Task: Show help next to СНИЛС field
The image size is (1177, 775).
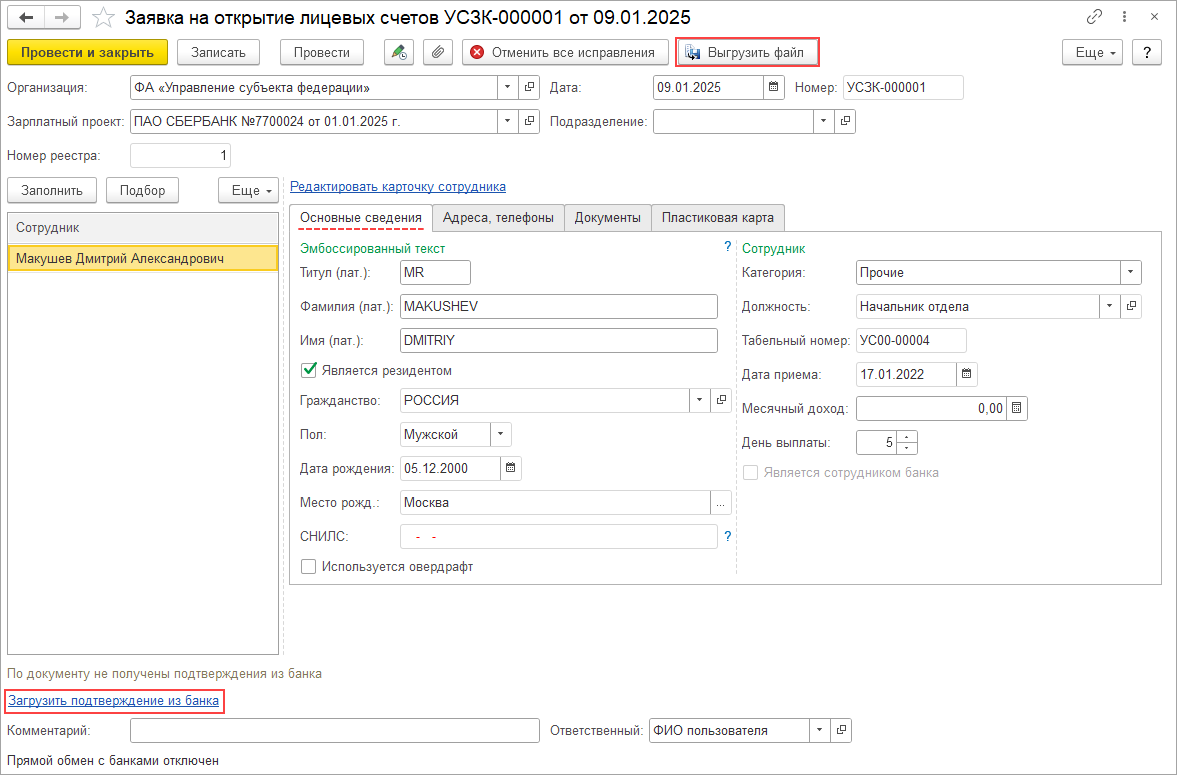Action: pos(727,536)
